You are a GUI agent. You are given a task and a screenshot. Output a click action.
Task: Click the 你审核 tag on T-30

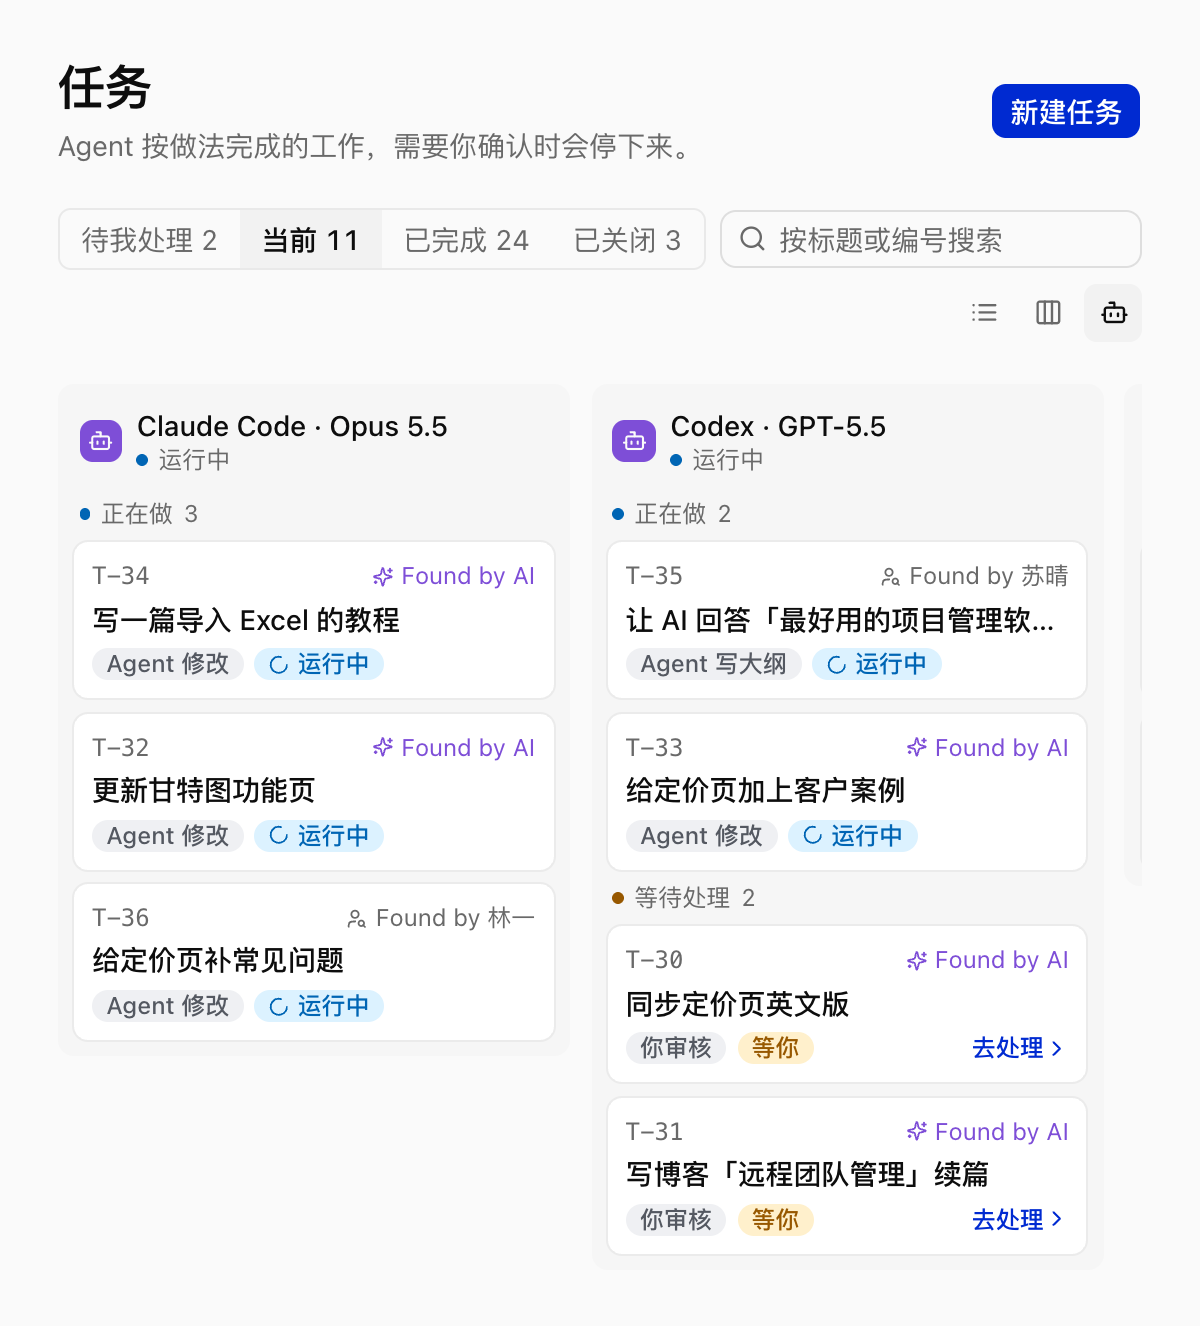click(676, 1048)
